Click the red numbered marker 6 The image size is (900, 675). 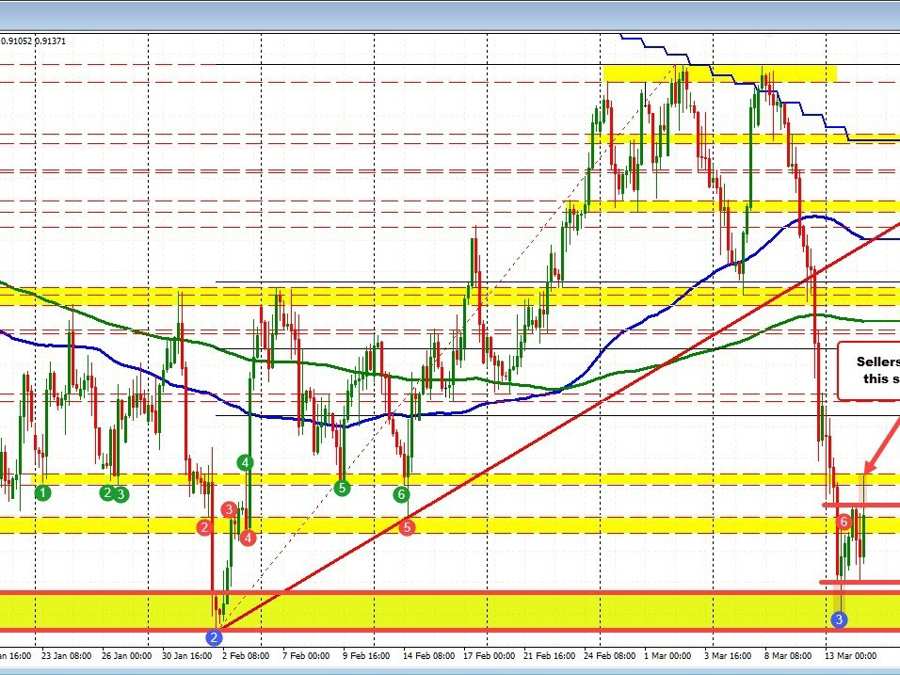pyautogui.click(x=842, y=521)
